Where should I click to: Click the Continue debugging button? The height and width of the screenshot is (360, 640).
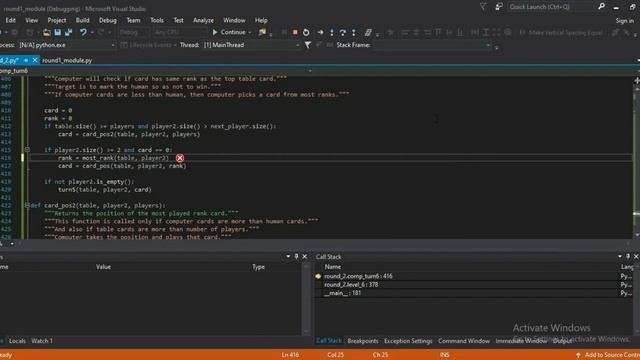[229, 32]
